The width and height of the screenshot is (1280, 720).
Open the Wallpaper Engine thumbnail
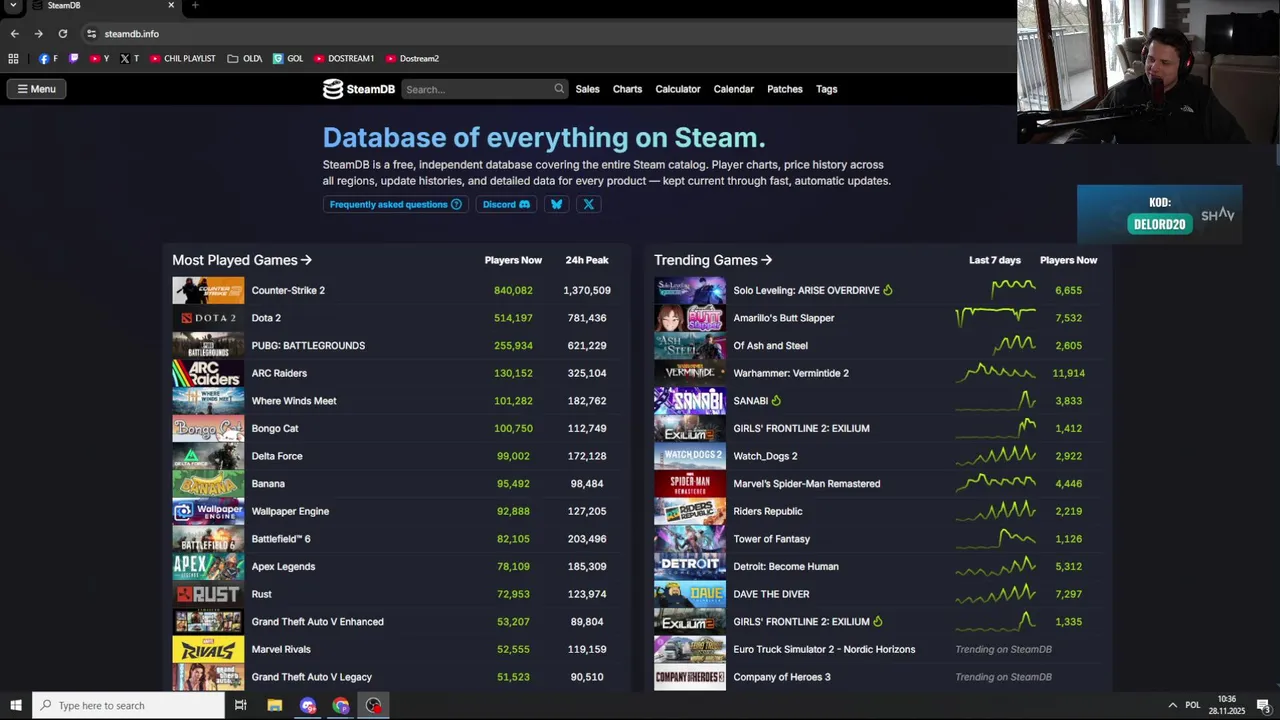(208, 511)
